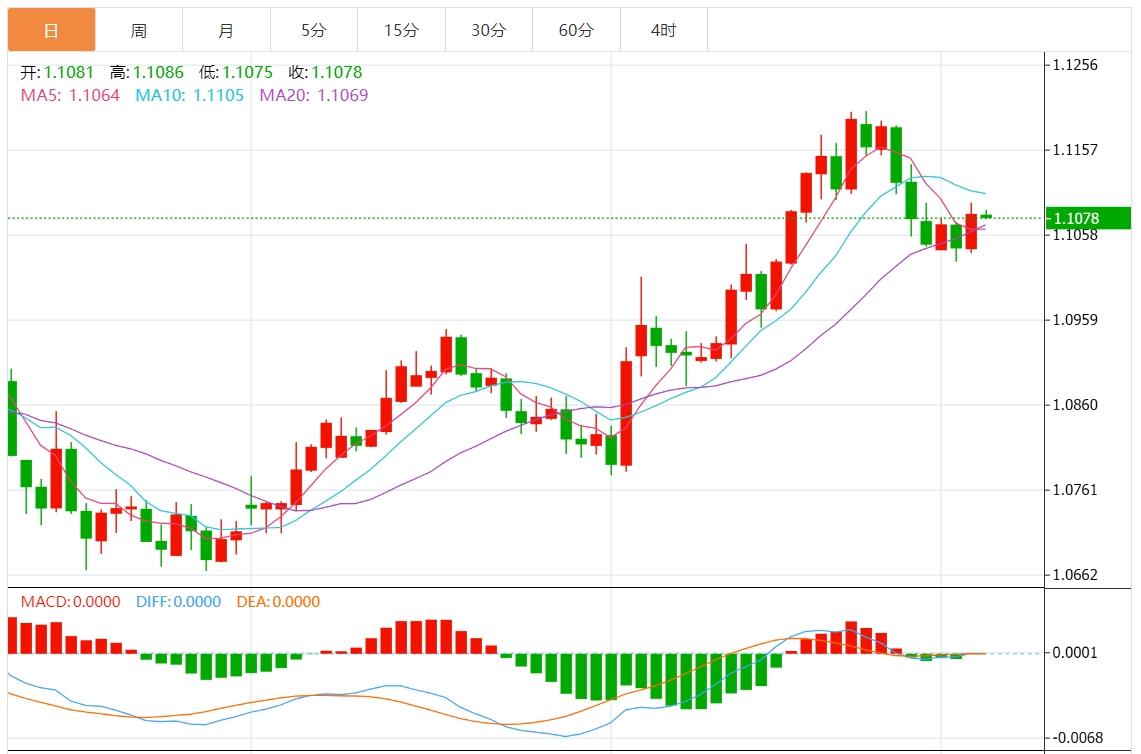Click the 收 closing price value
This screenshot has height=754, width=1141.
(x=337, y=73)
